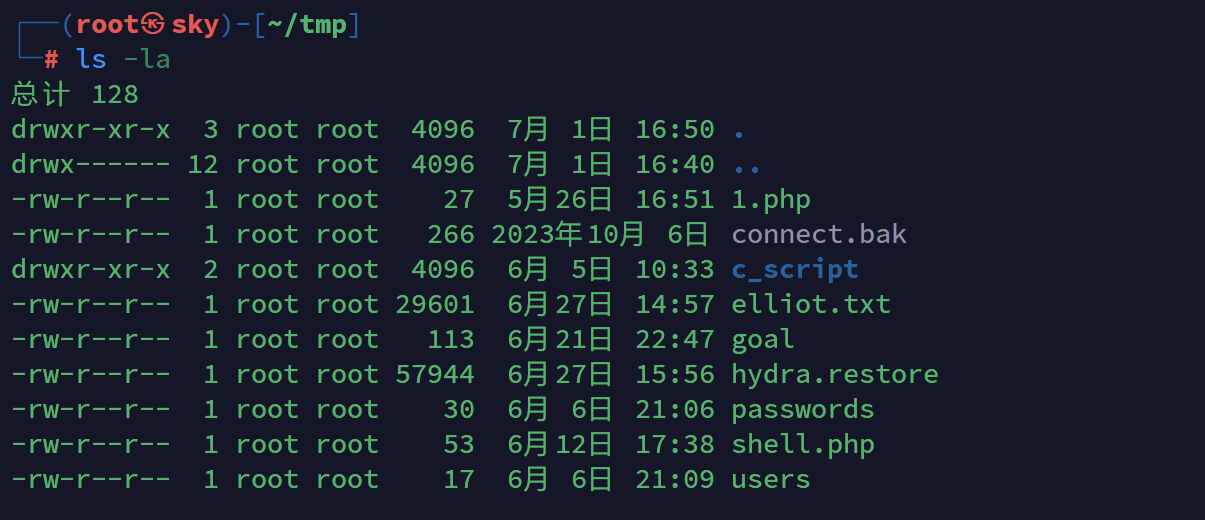Screen dimensions: 1205x520
Task: Select the elliot.txt filename
Action: [811, 304]
